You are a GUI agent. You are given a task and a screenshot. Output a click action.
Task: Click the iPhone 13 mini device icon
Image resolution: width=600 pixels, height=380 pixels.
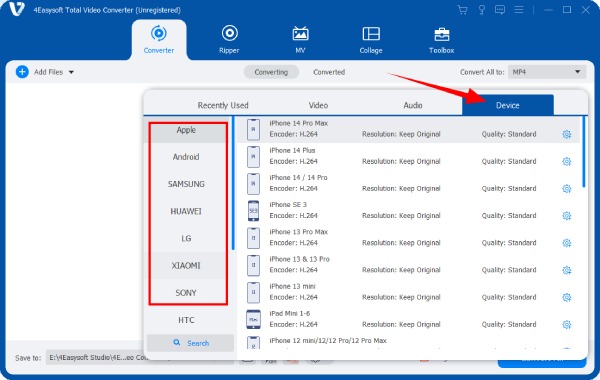point(253,292)
